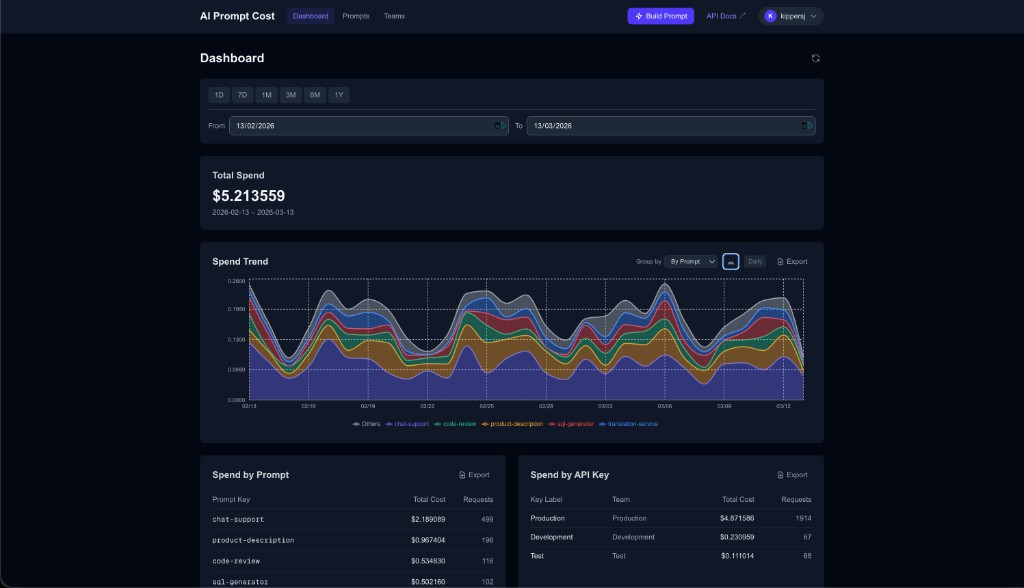The image size is (1024, 588).
Task: Open the kippersj account dropdown
Action: coord(790,15)
